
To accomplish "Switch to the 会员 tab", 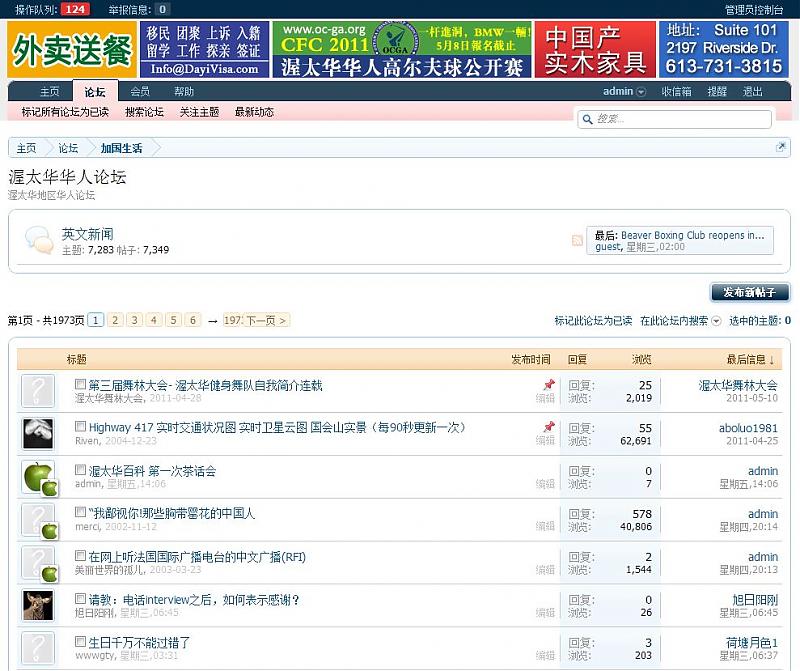I will (x=140, y=92).
